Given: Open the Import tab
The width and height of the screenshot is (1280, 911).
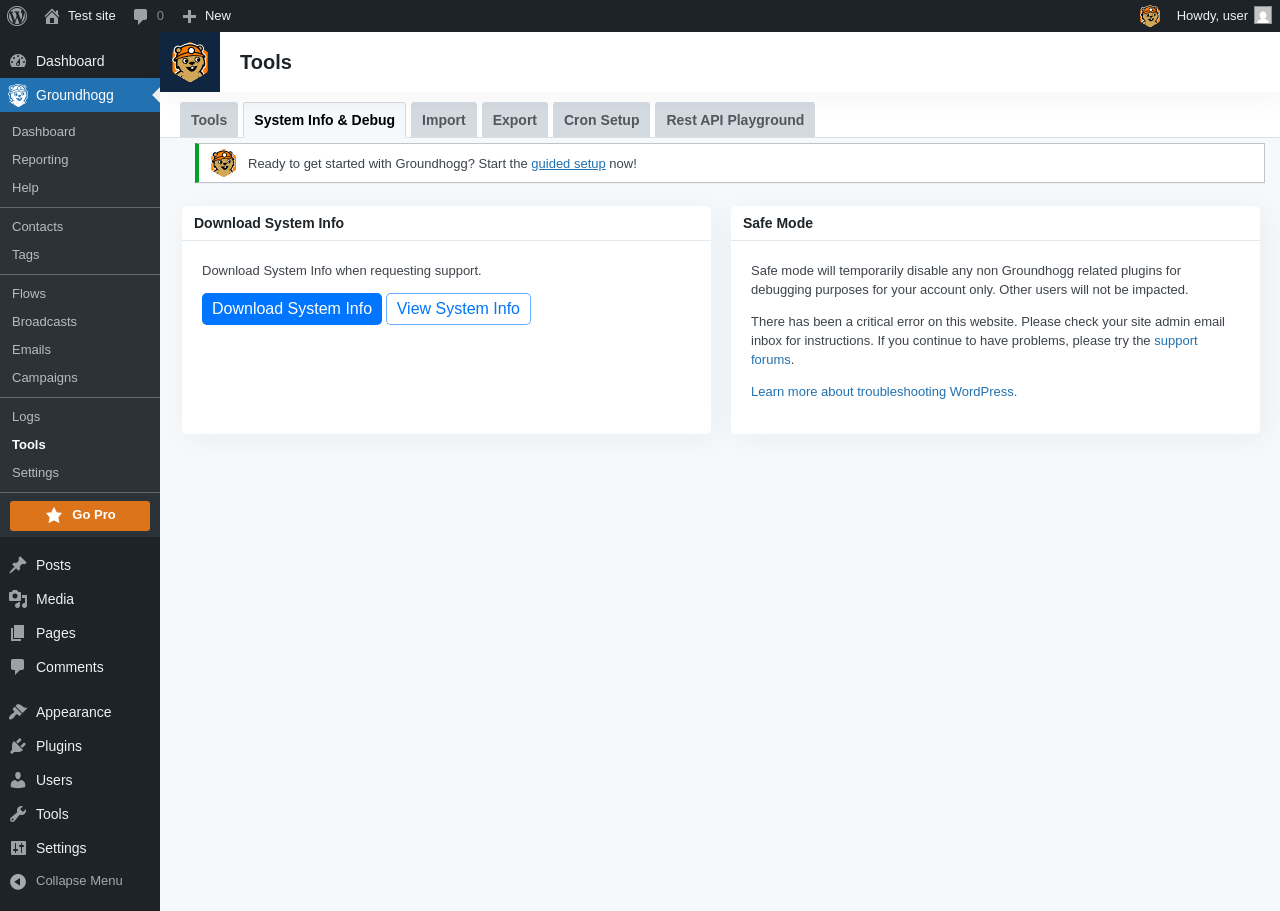Looking at the screenshot, I should [444, 120].
